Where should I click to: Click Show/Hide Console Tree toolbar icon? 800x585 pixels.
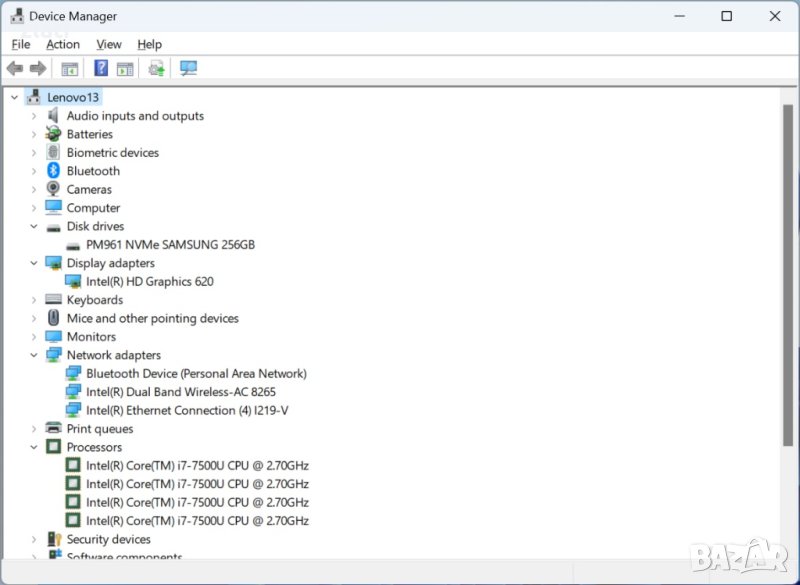[69, 68]
